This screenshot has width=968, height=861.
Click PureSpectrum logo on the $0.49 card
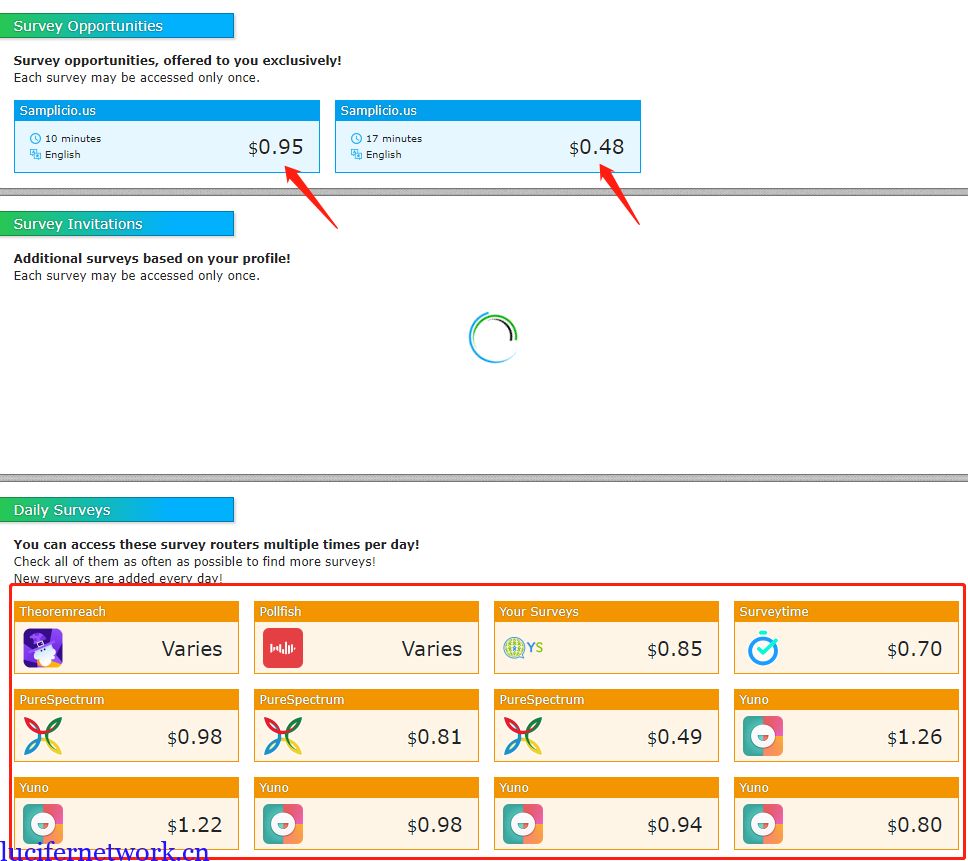coord(522,736)
